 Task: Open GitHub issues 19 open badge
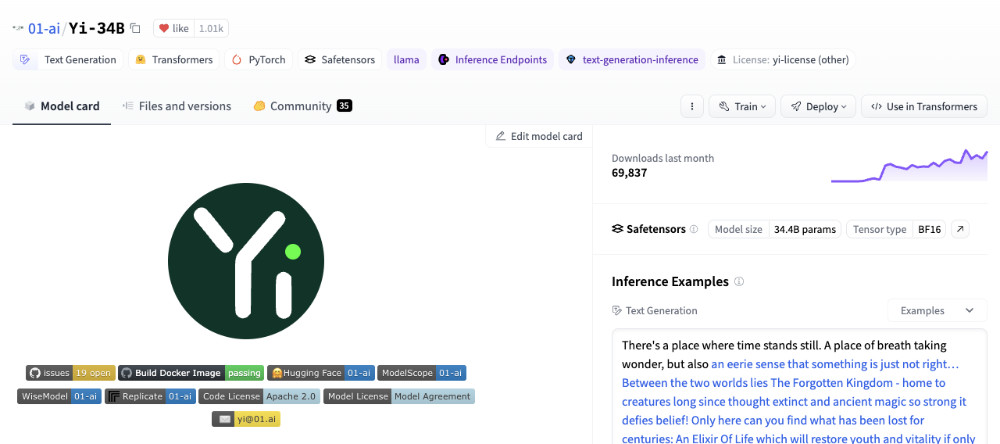coord(71,373)
